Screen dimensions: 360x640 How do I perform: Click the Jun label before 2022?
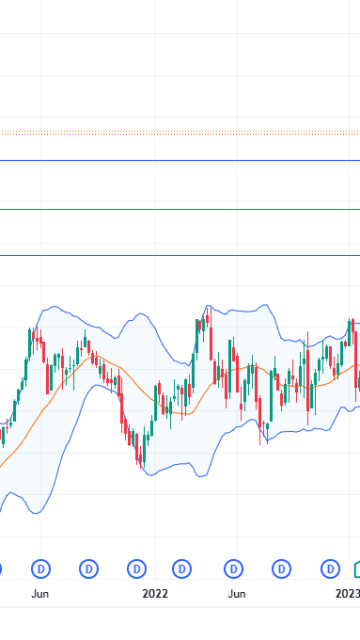point(40,594)
